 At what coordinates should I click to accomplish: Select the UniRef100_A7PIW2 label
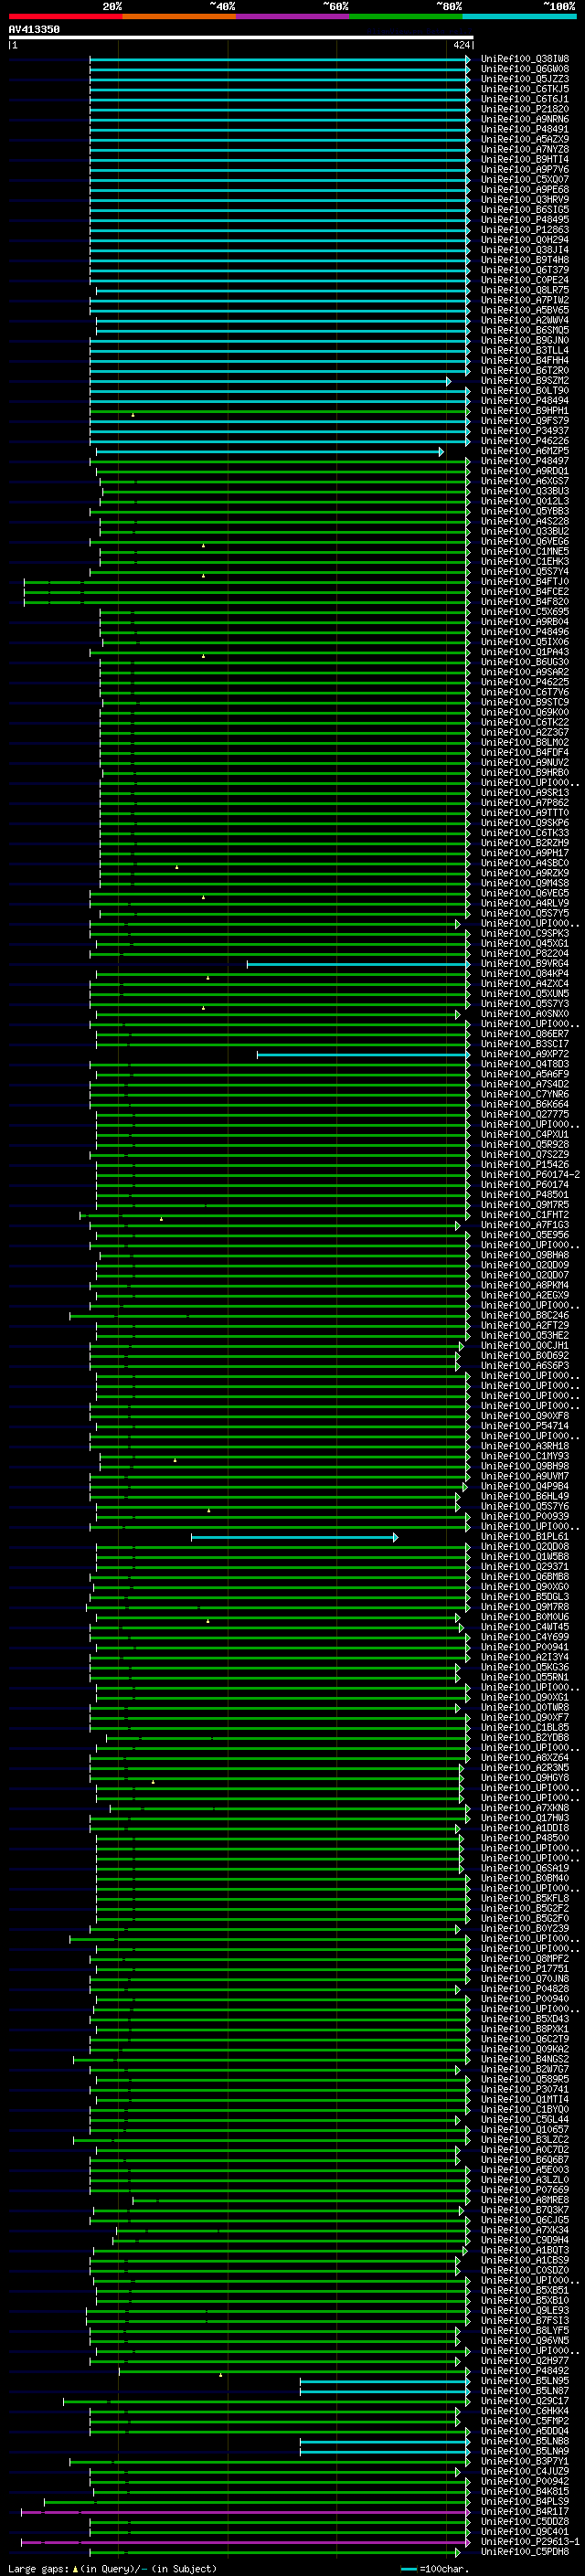tap(525, 300)
